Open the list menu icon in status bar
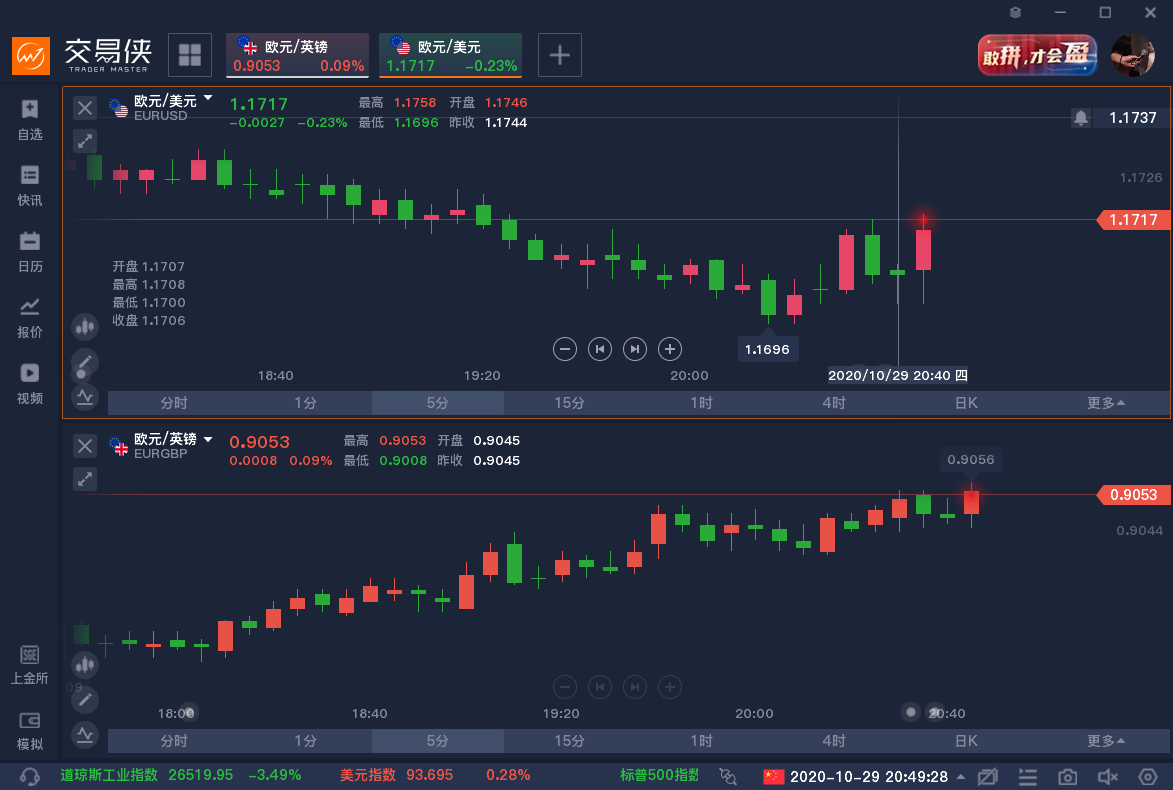The width and height of the screenshot is (1173, 790). point(1028,777)
